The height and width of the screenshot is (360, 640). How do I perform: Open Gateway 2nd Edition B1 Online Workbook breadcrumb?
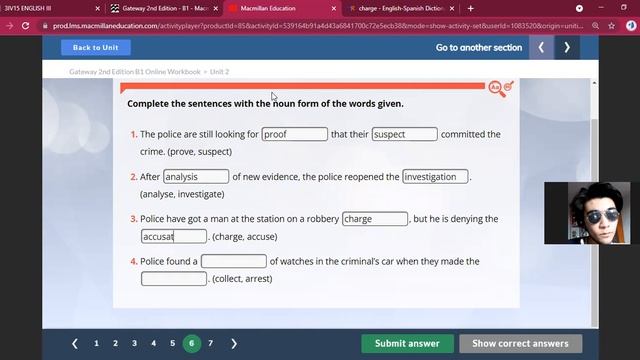[135, 71]
